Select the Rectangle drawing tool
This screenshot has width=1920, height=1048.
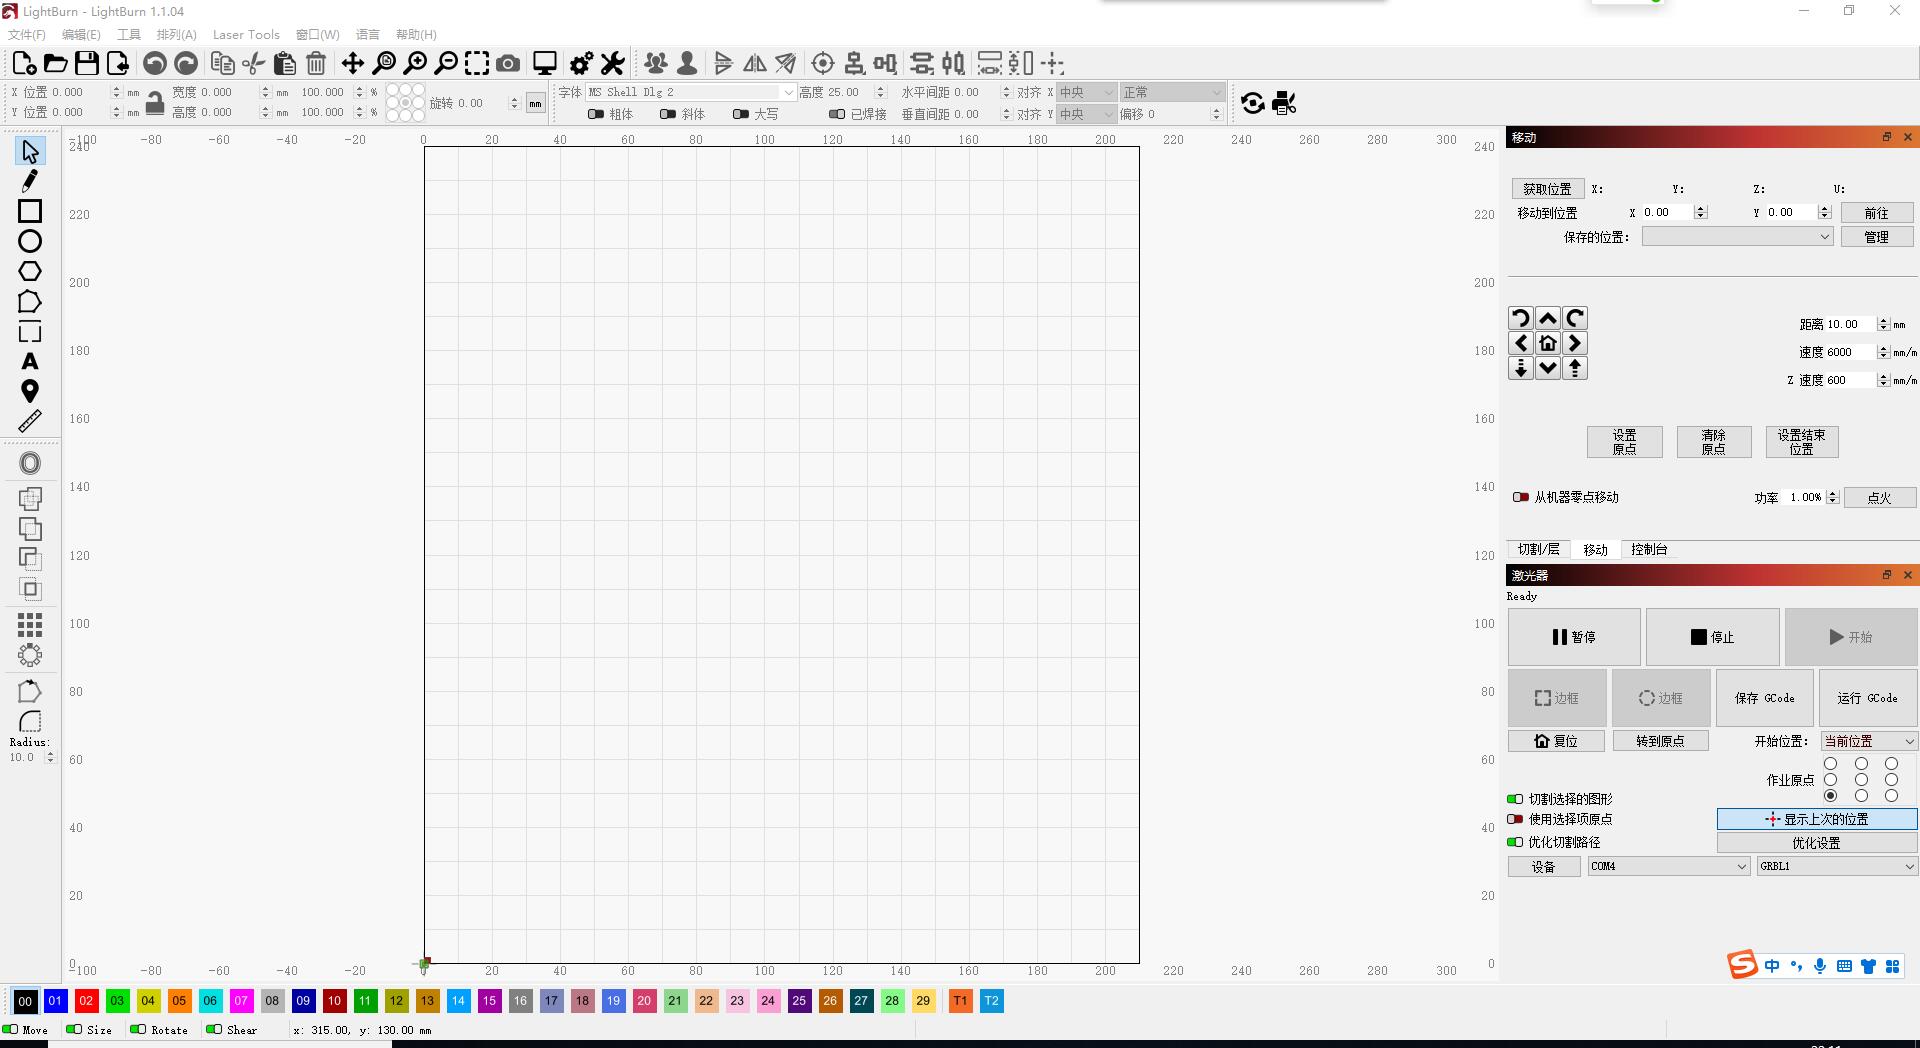(30, 211)
